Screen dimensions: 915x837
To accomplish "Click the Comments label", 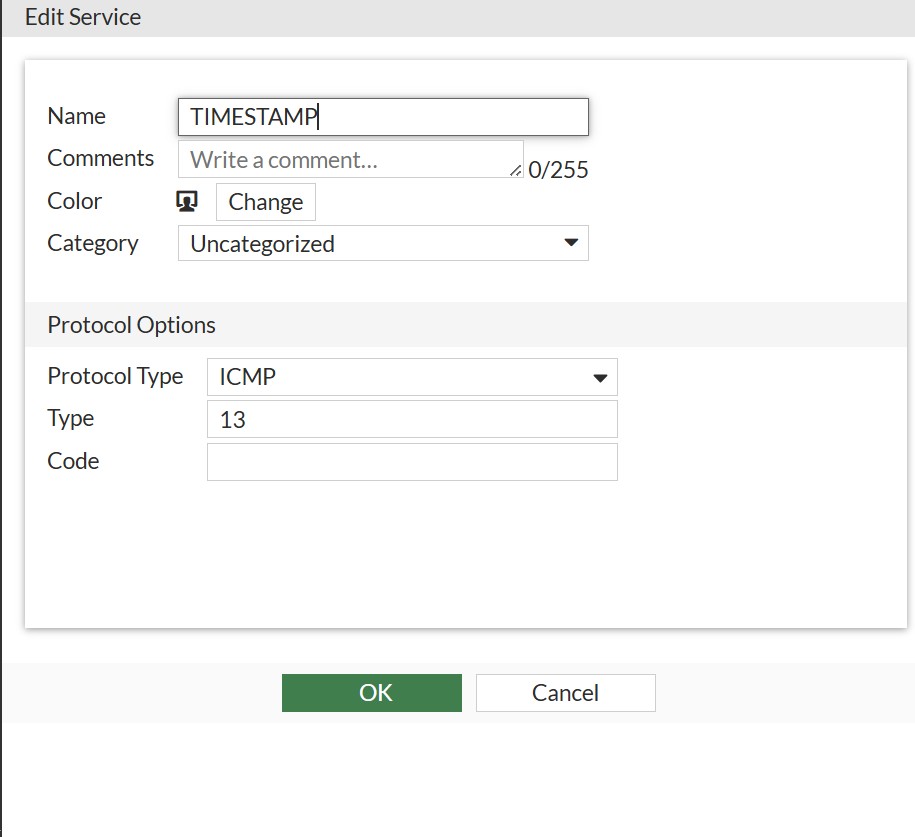I will tap(100, 158).
